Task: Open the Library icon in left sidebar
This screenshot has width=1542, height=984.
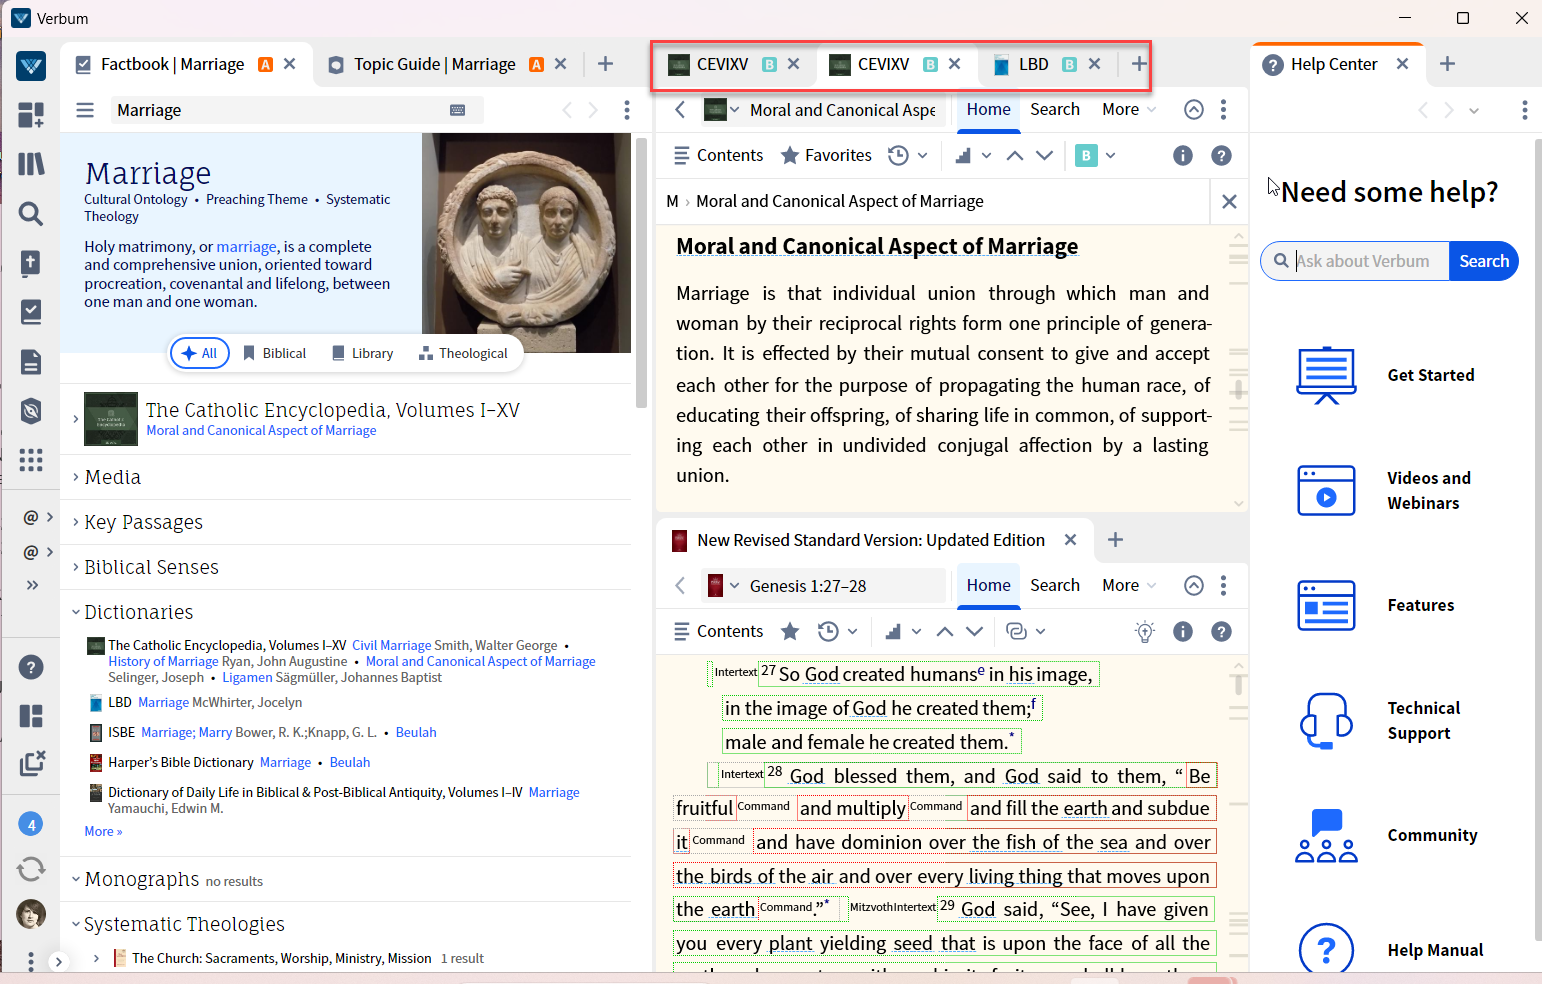Action: point(31,163)
